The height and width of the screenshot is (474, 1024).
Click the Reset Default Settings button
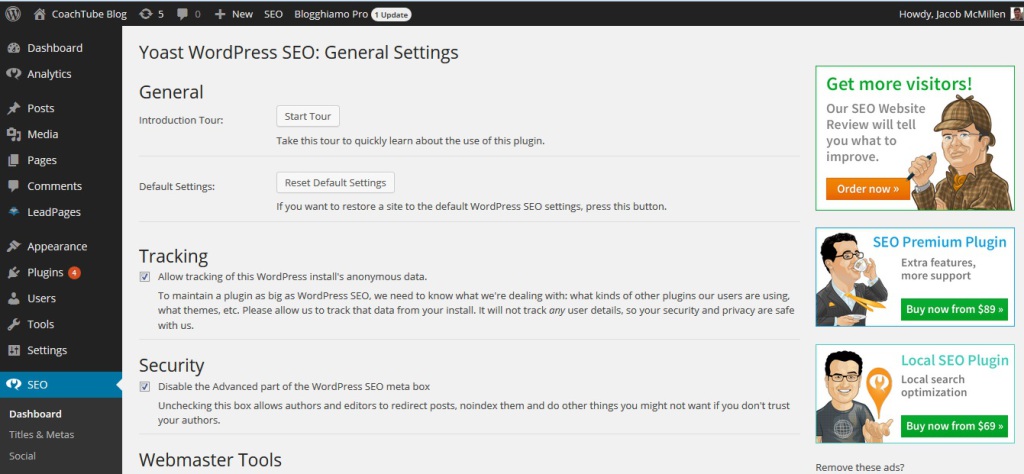(x=335, y=183)
